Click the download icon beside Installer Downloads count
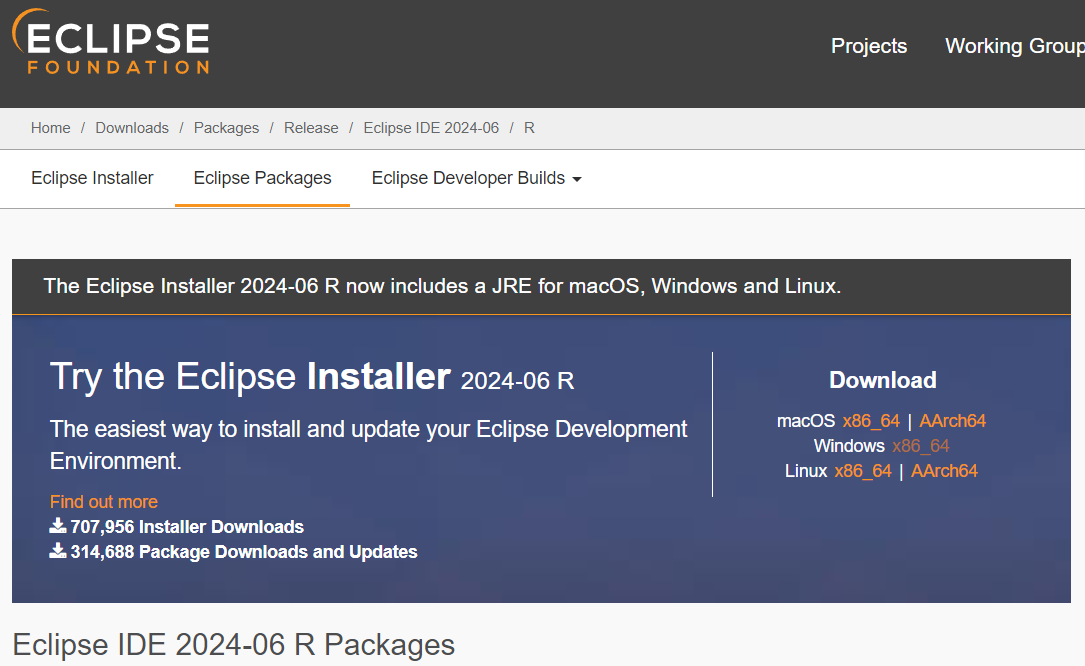The image size is (1085, 666). tap(58, 526)
